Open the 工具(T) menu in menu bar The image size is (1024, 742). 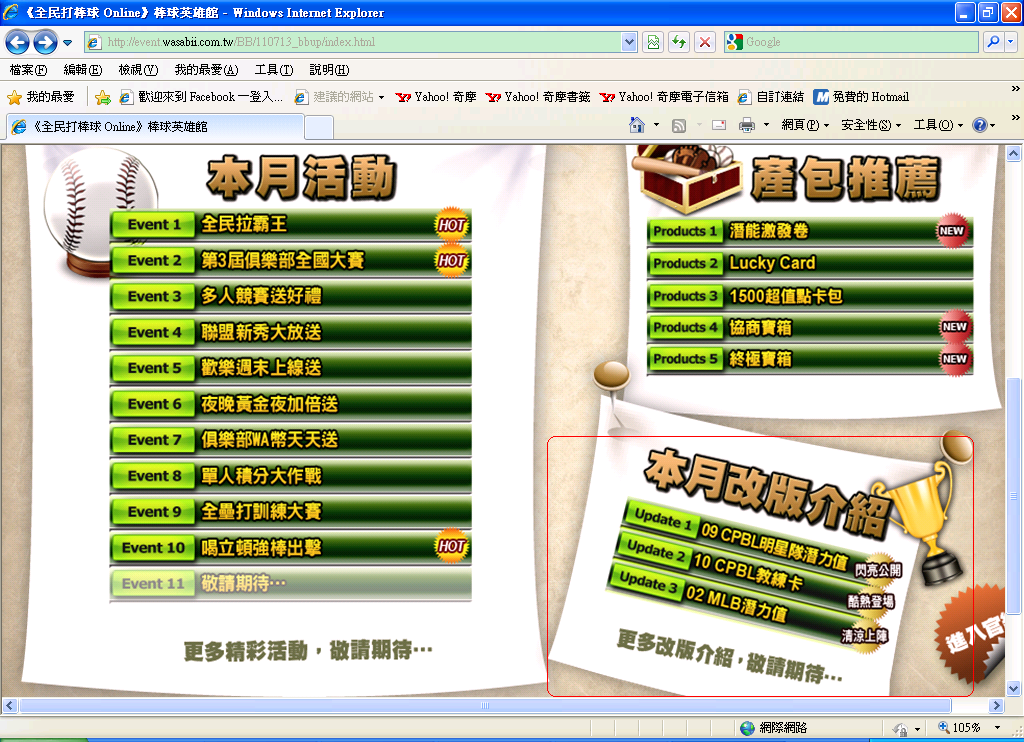click(274, 70)
